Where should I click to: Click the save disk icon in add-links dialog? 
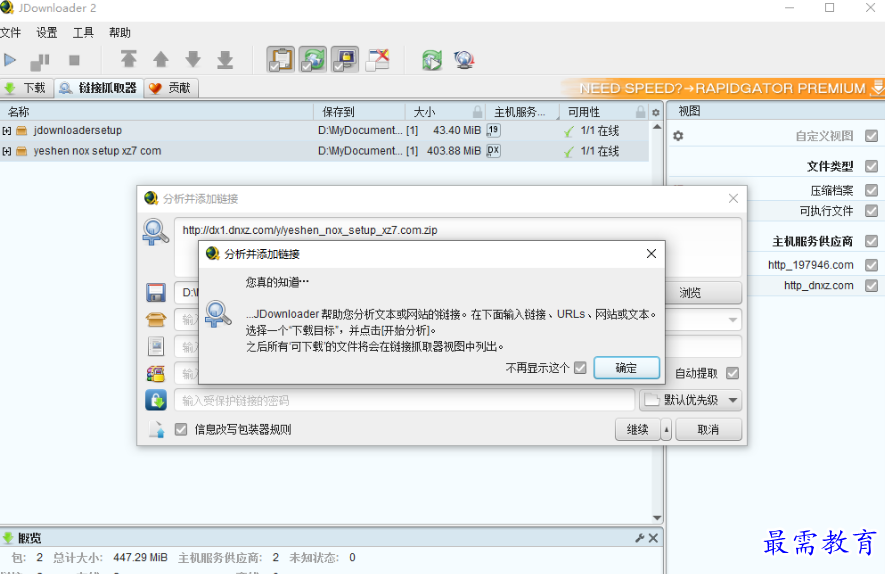[156, 292]
